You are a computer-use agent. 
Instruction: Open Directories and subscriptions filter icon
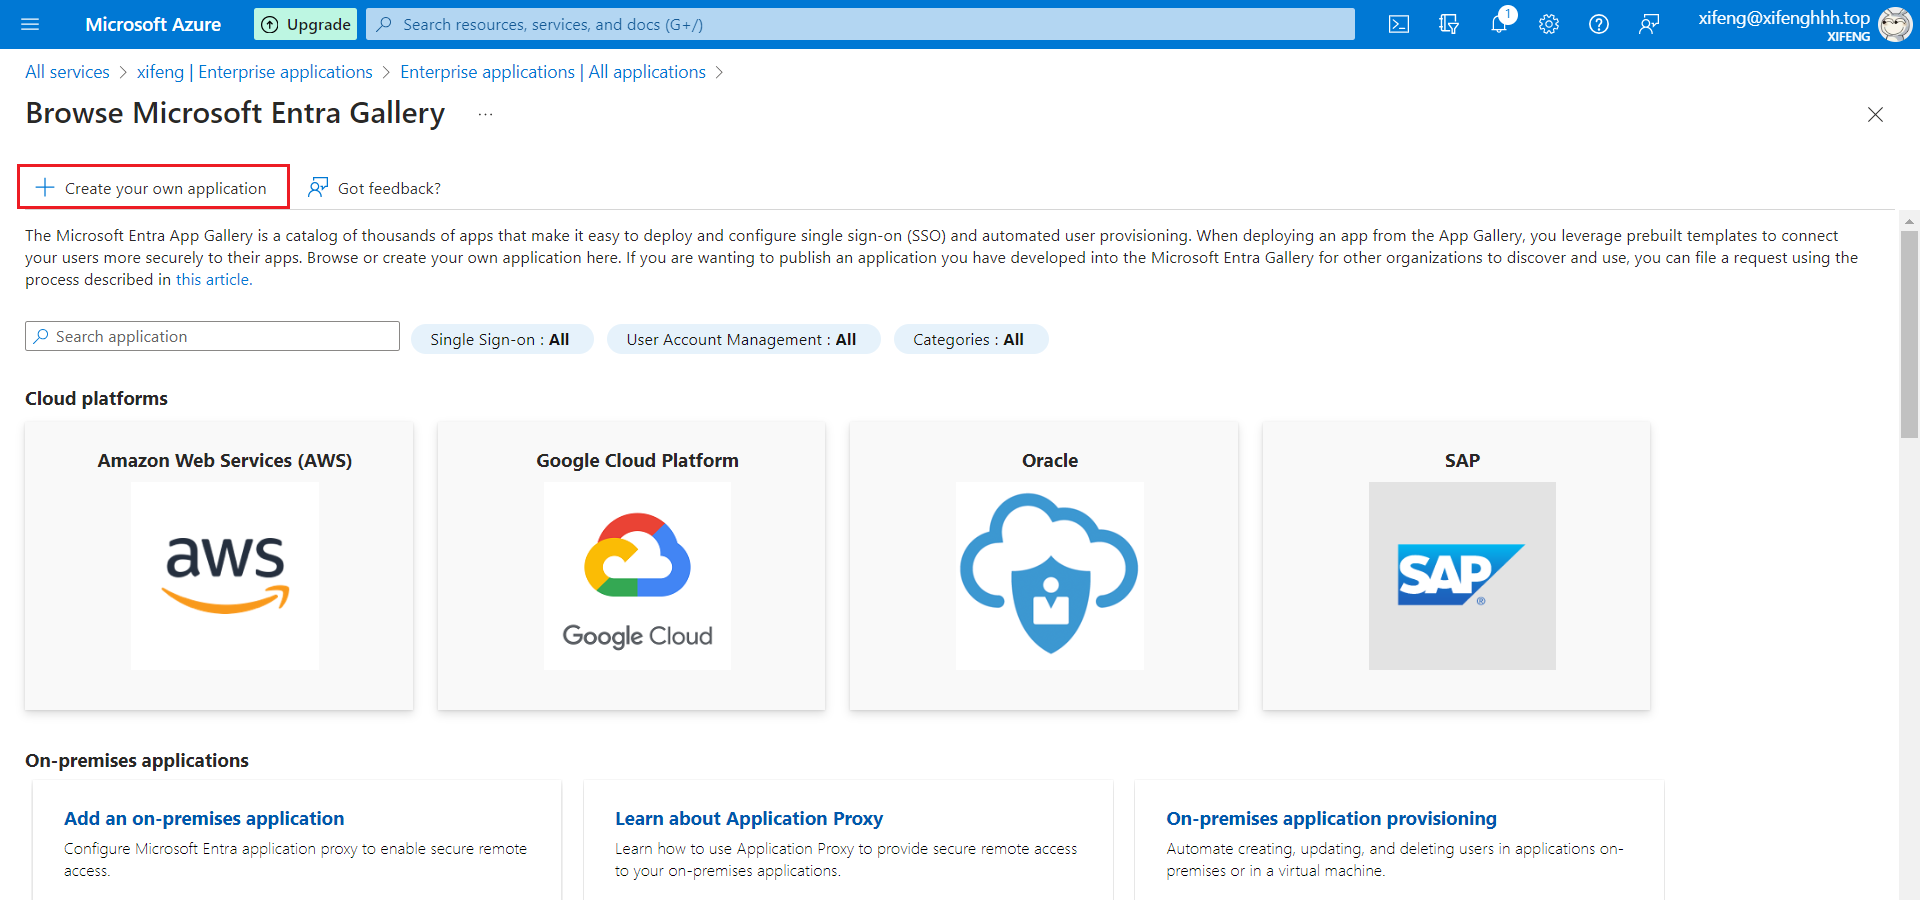point(1449,24)
